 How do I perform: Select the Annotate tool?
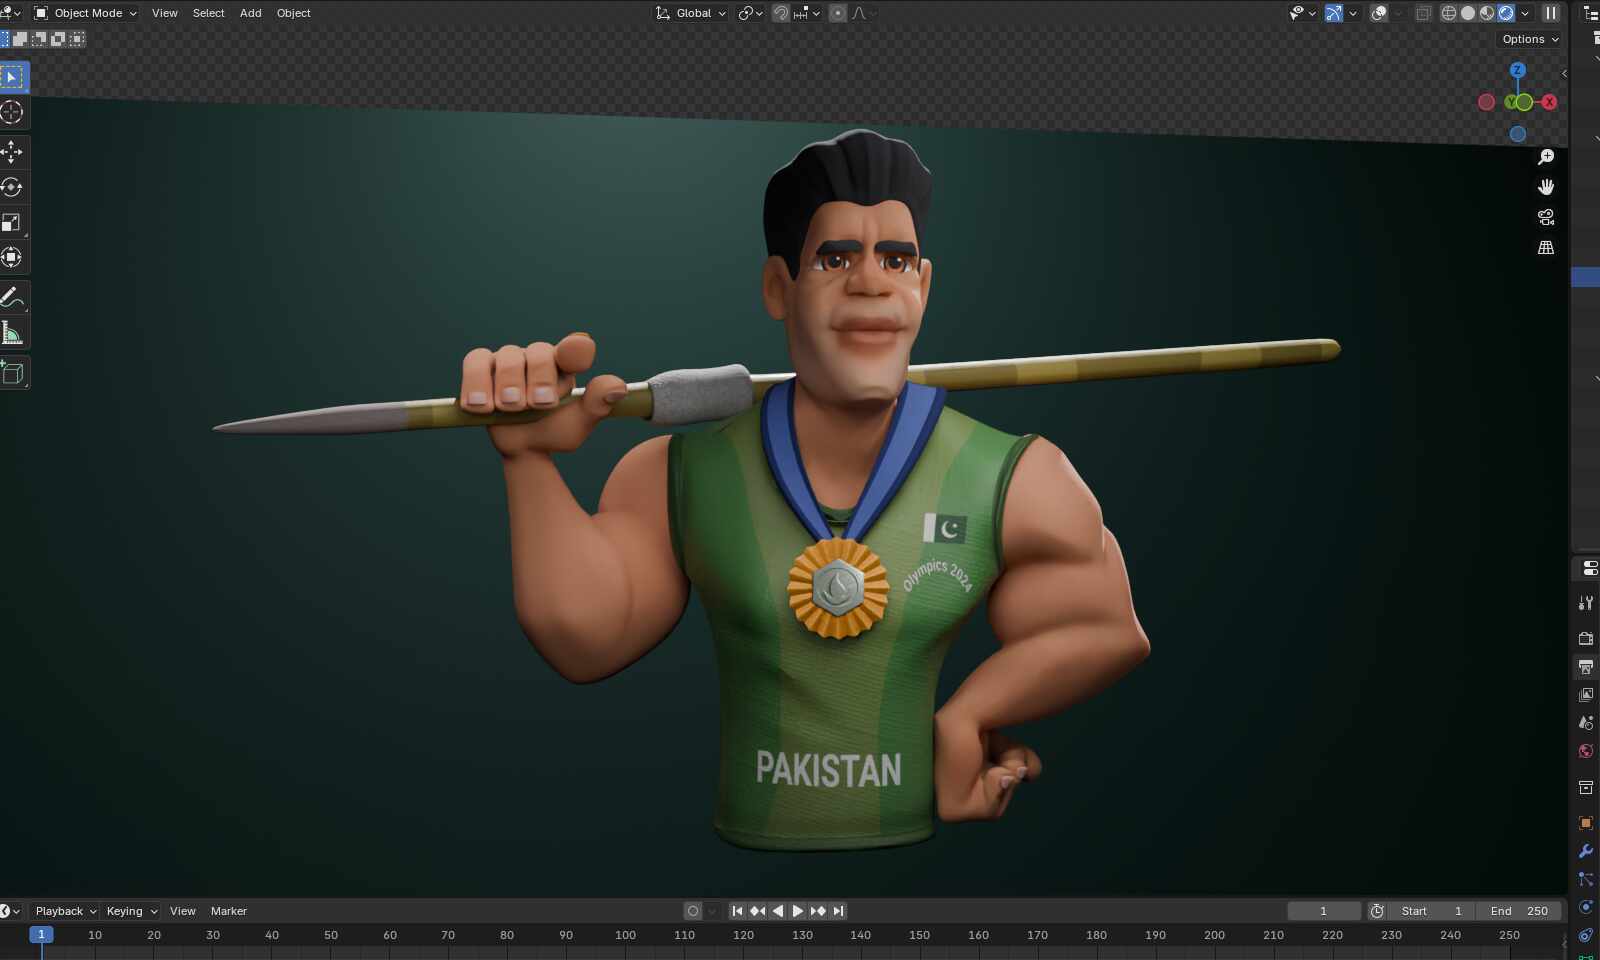pyautogui.click(x=12, y=297)
